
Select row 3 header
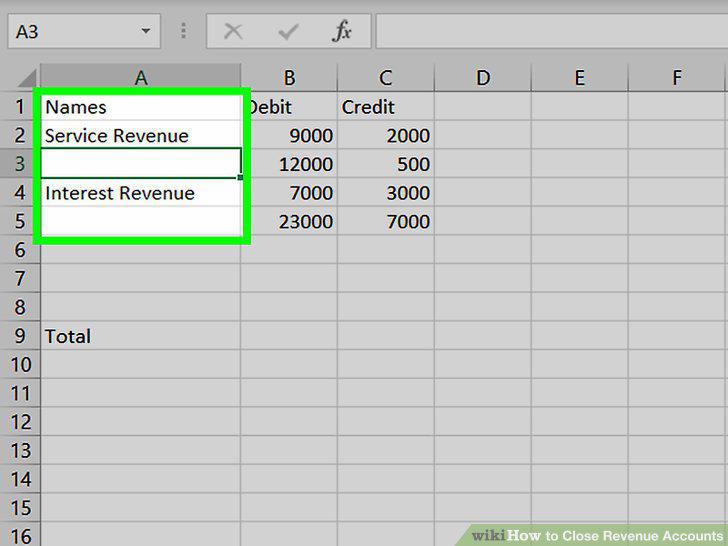tap(20, 163)
